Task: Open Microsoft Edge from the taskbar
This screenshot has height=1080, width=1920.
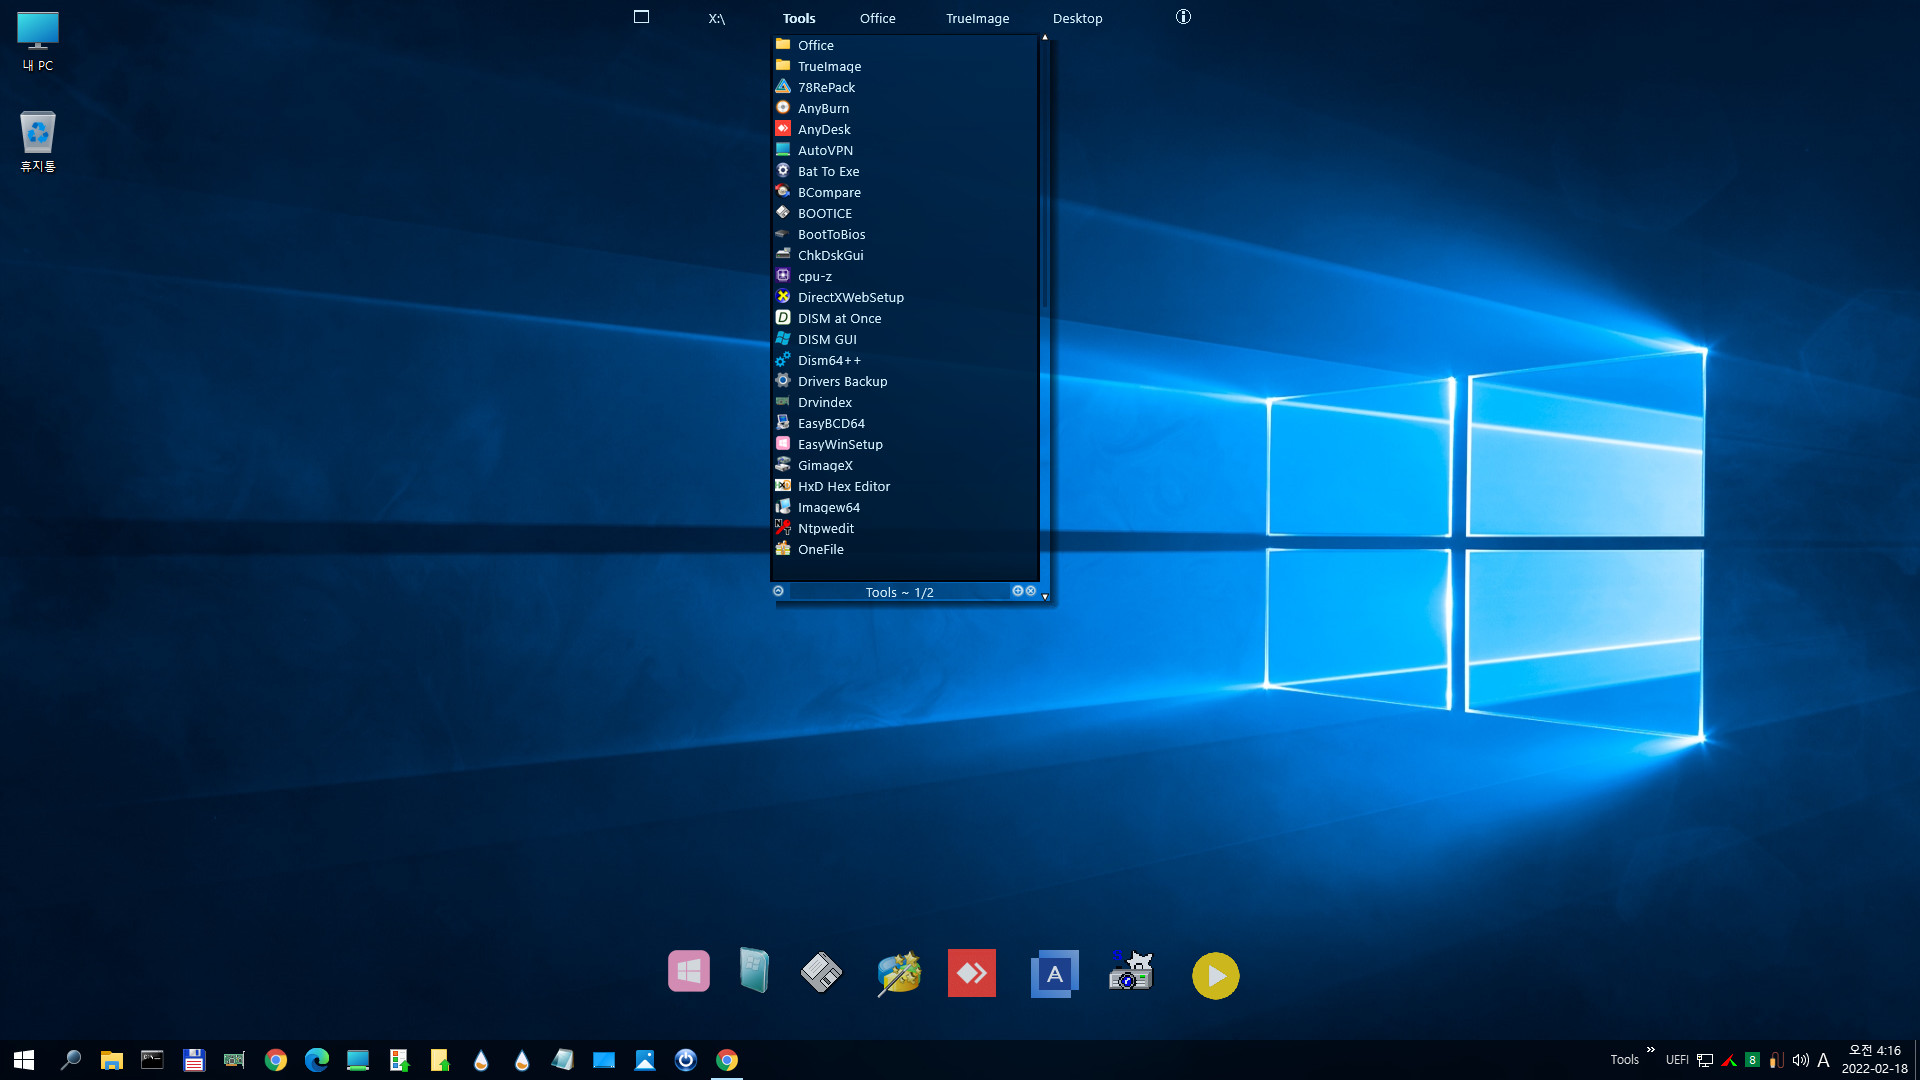Action: point(317,1060)
